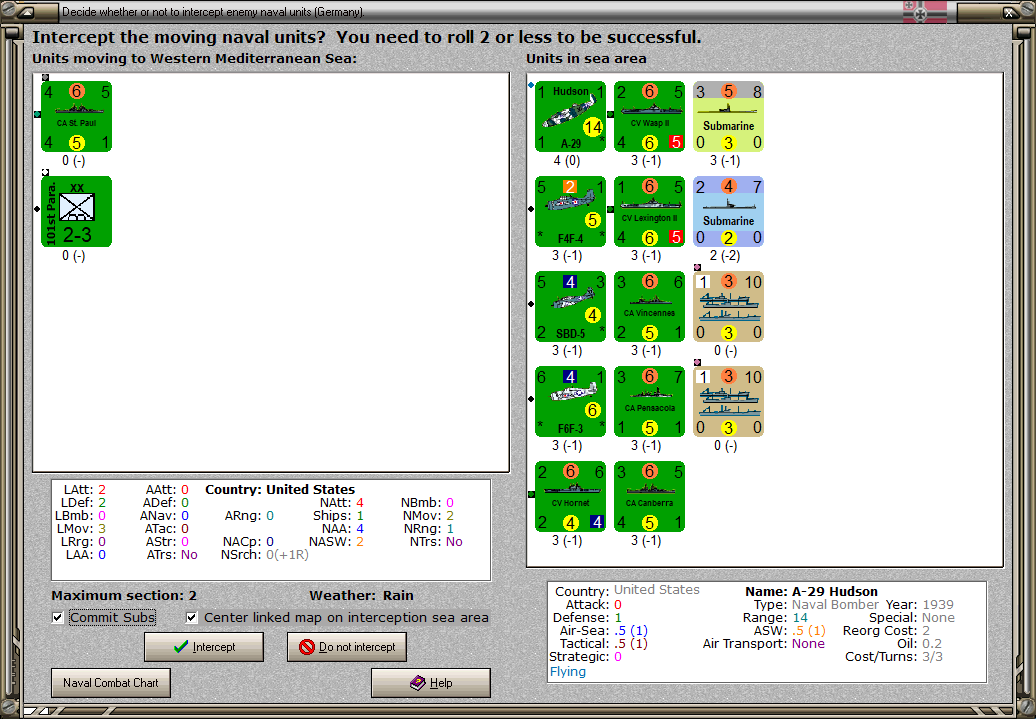Select the 101st Para. division counter
The height and width of the screenshot is (719, 1036).
(x=76, y=211)
